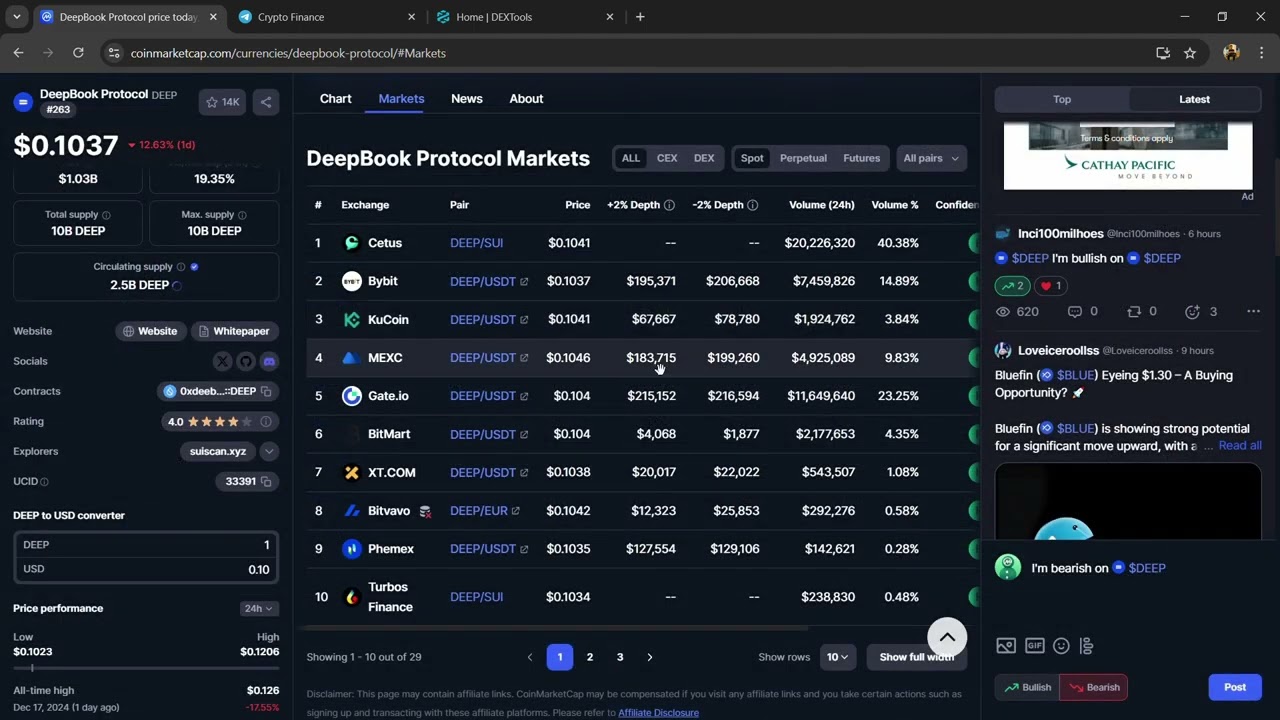This screenshot has height=720, width=1280.
Task: Click the browser reload button
Action: click(x=78, y=53)
